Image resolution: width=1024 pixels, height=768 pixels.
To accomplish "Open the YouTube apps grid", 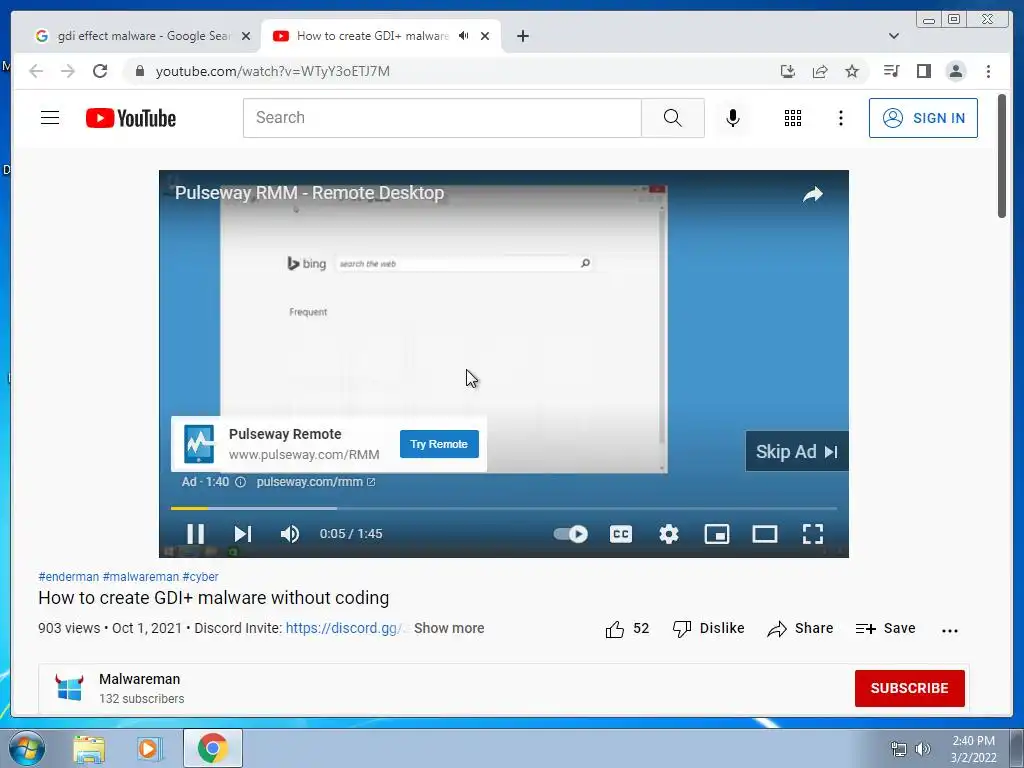I will (x=793, y=118).
